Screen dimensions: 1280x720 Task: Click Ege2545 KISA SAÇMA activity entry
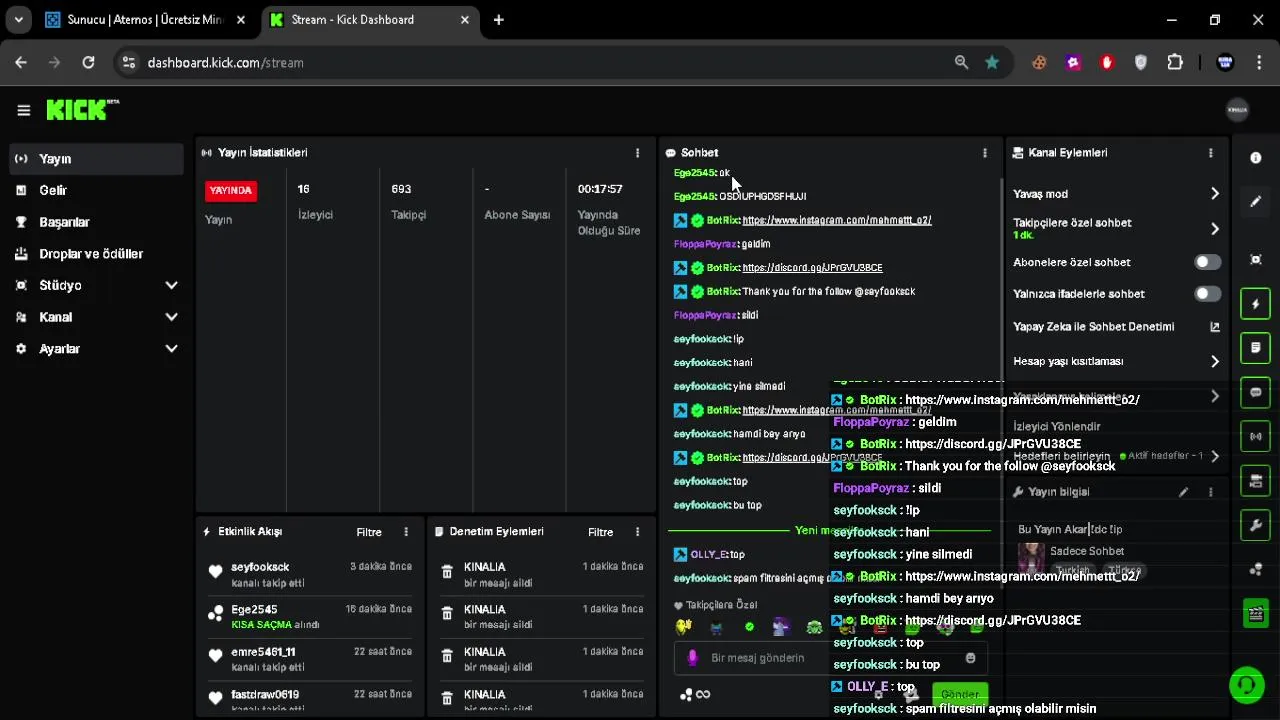(x=310, y=617)
